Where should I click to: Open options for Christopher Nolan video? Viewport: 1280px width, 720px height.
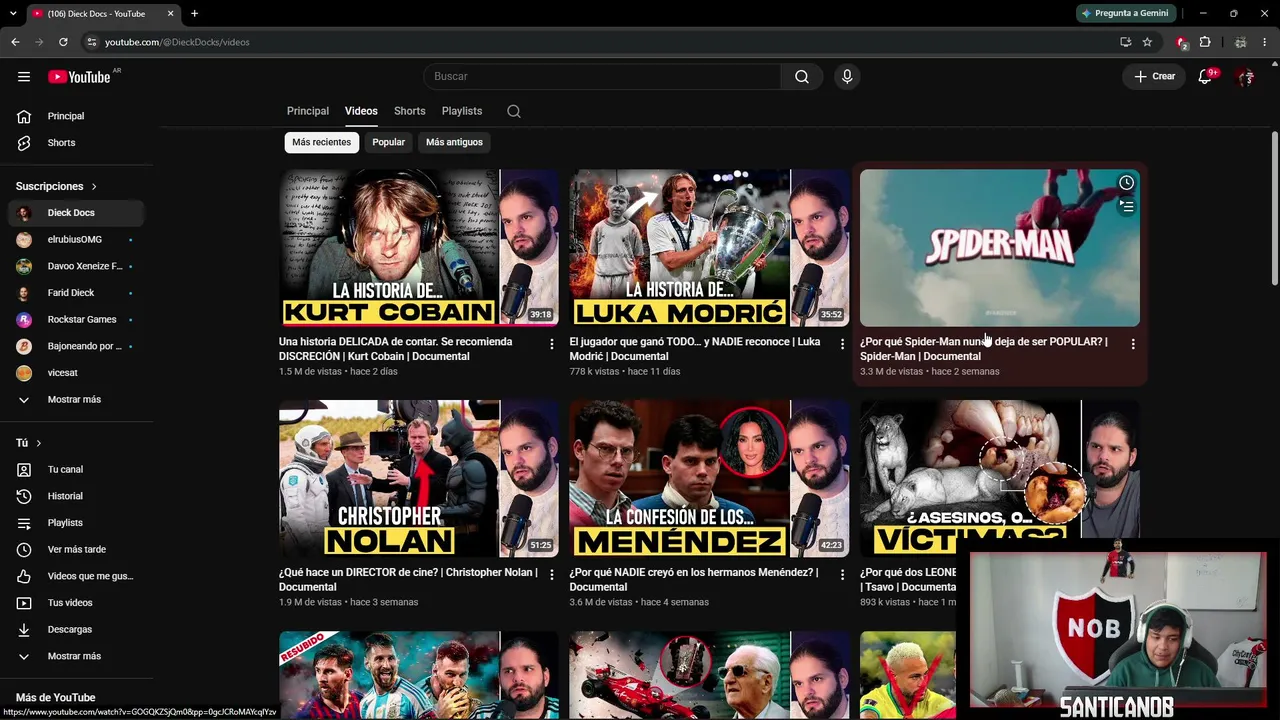(x=551, y=575)
